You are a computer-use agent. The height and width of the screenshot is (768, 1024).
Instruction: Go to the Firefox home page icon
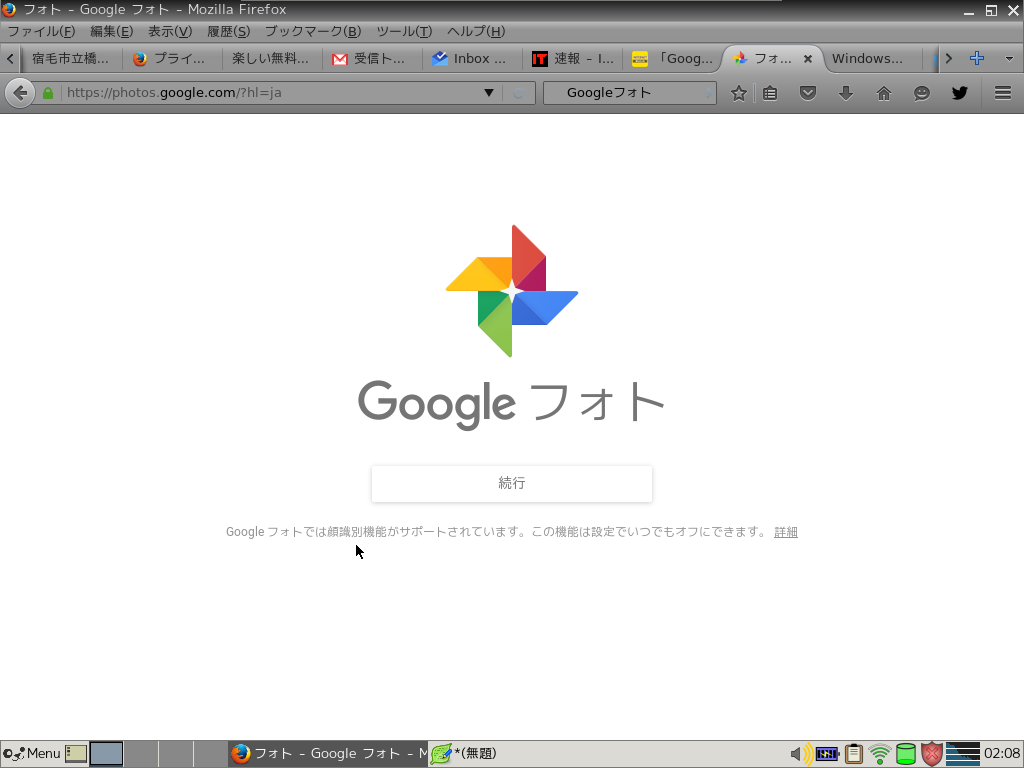pos(884,93)
